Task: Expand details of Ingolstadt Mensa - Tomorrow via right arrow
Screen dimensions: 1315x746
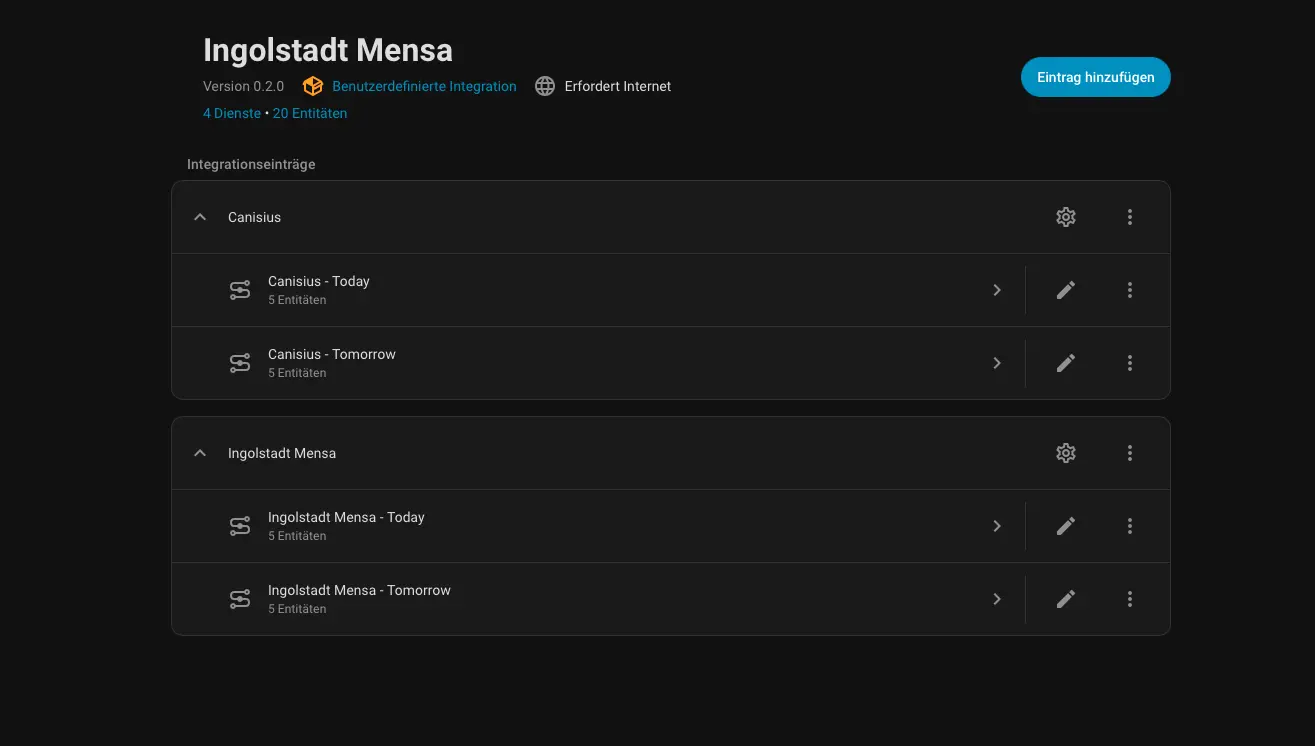Action: (x=996, y=598)
